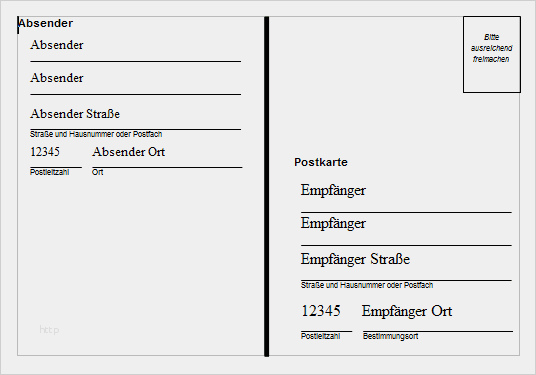The width and height of the screenshot is (536, 375).
Task: Click the recipient postal code 12345
Action: coord(321,311)
